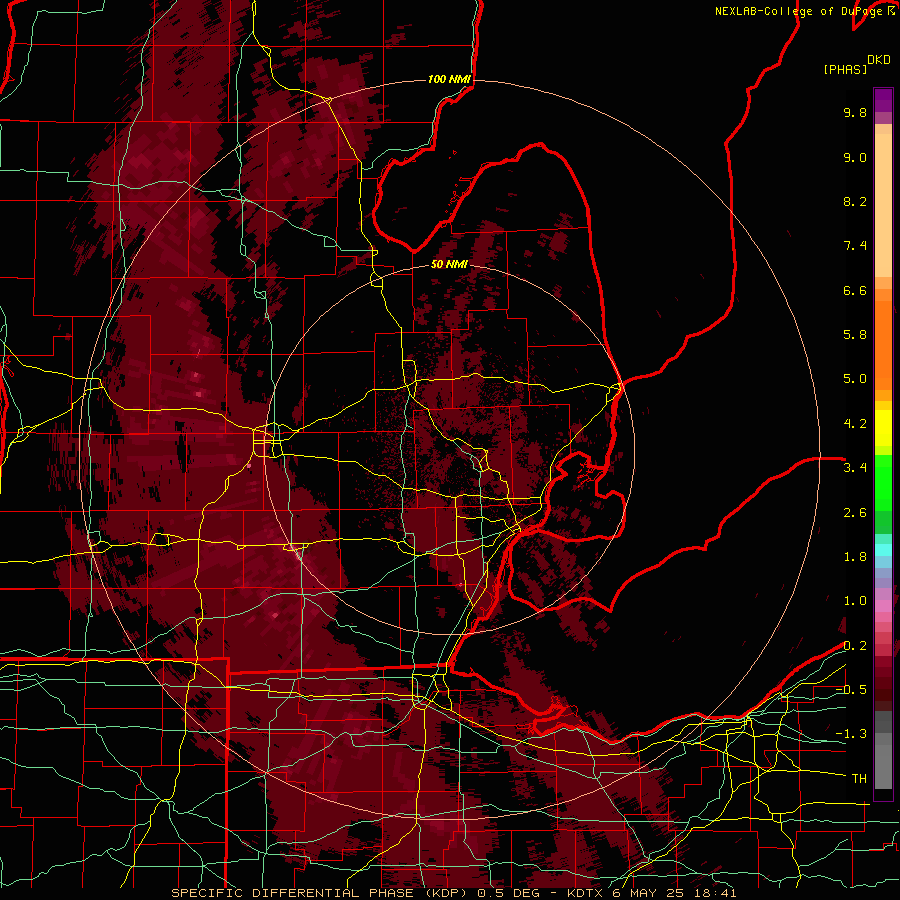Click the "100 NMI" range ring label

449,79
